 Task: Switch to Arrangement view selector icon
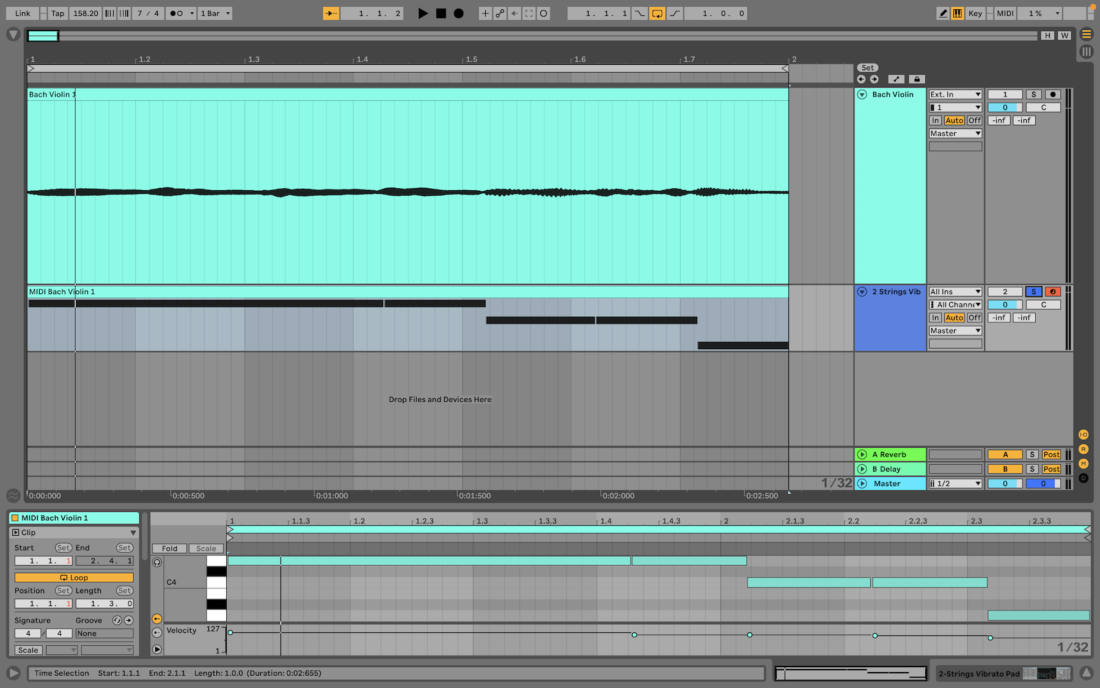pos(1086,34)
